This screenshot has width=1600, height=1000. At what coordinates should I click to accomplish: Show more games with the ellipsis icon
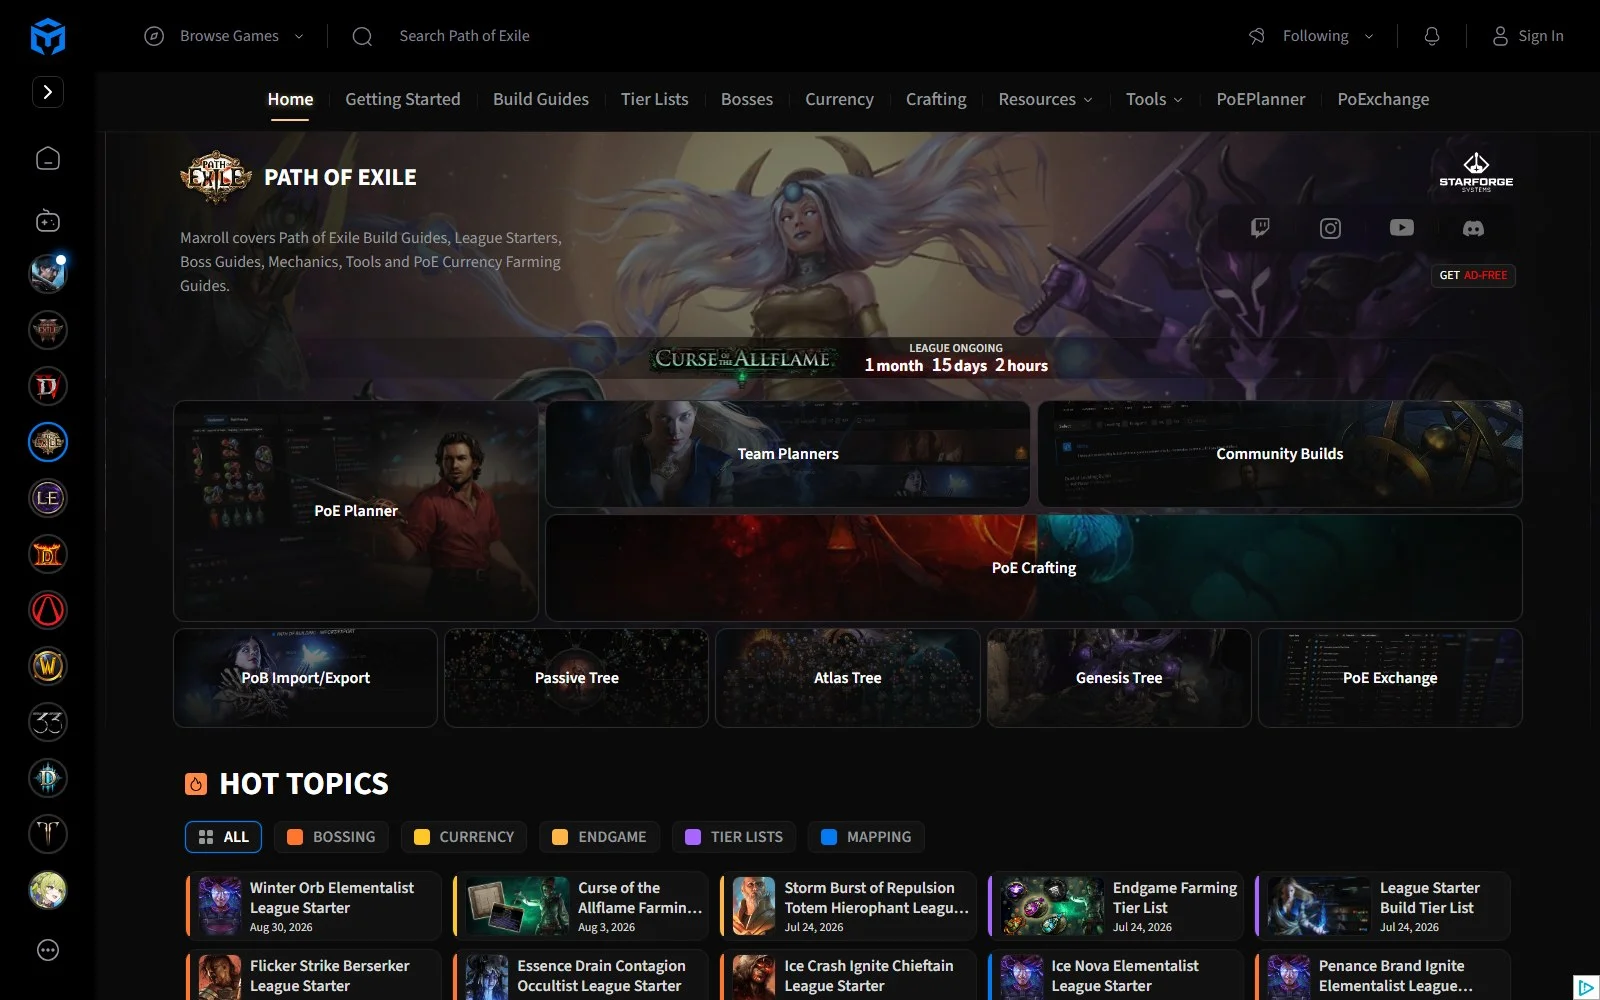48,950
